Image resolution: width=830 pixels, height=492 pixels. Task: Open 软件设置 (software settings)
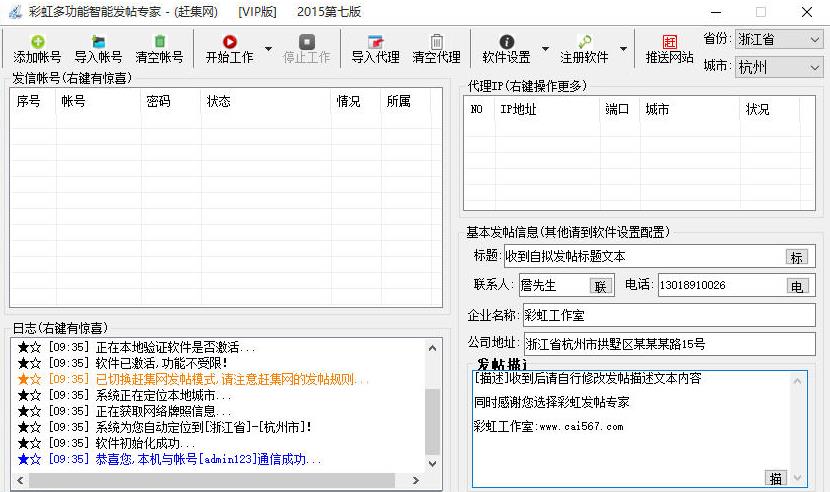[506, 42]
